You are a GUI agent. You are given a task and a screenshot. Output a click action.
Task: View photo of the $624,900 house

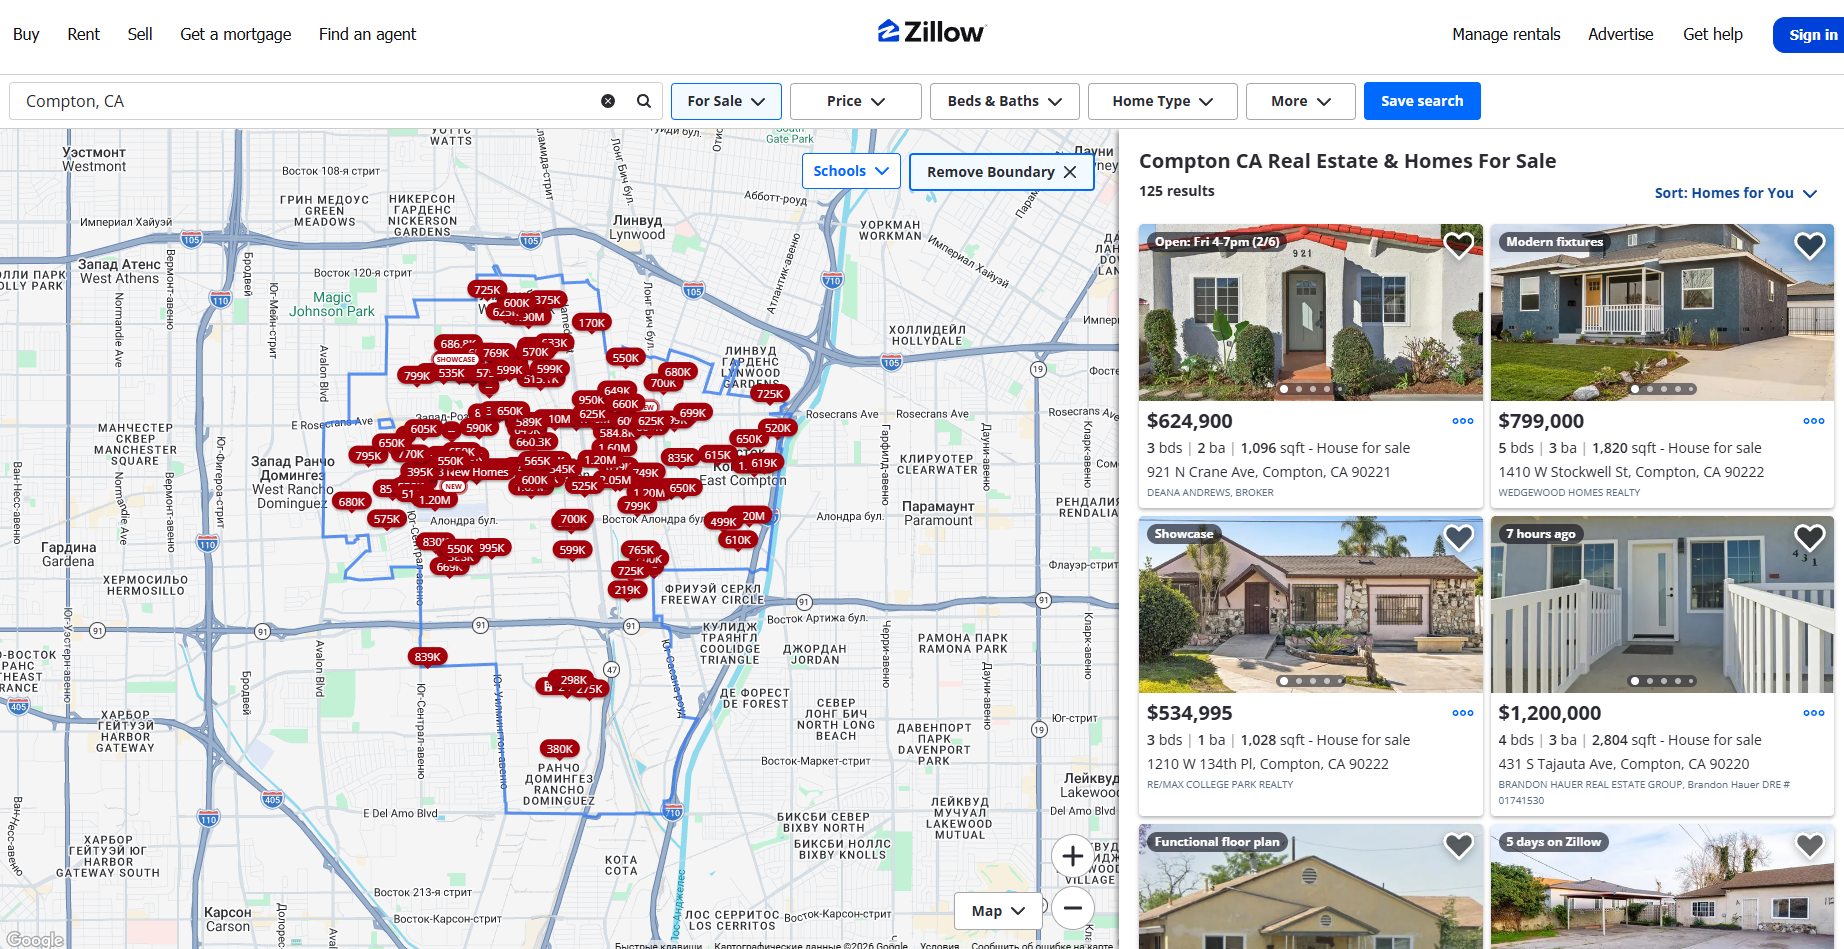(x=1311, y=312)
